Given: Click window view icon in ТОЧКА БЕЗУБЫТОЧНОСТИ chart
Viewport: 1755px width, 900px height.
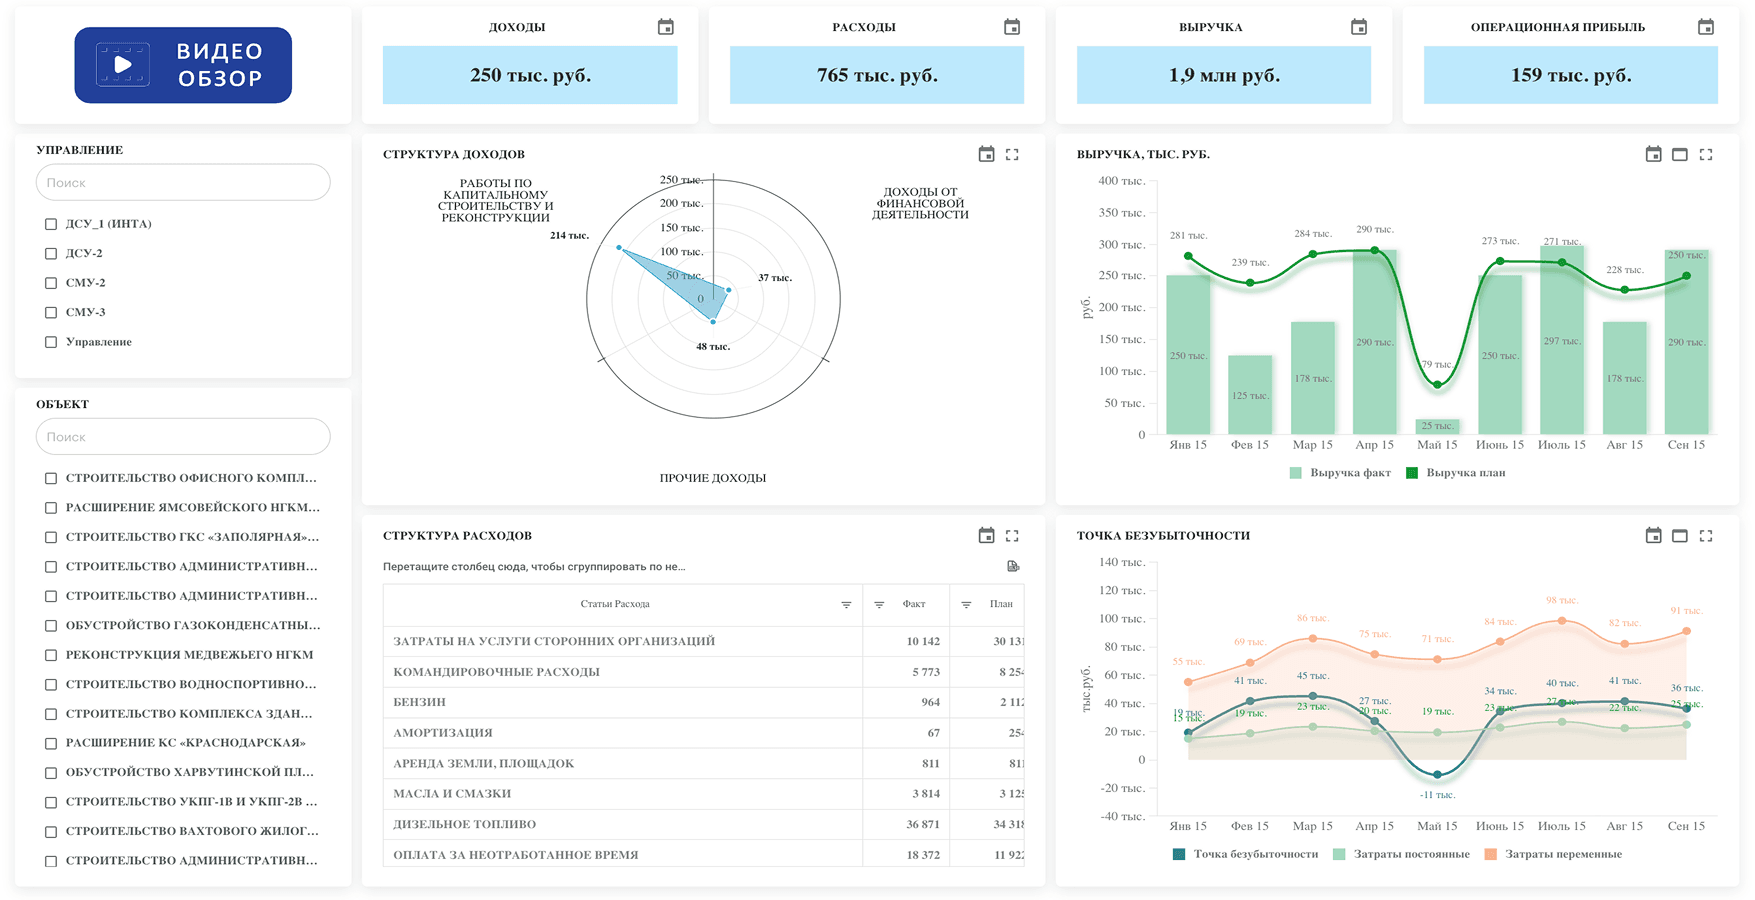Looking at the screenshot, I should (x=1680, y=535).
